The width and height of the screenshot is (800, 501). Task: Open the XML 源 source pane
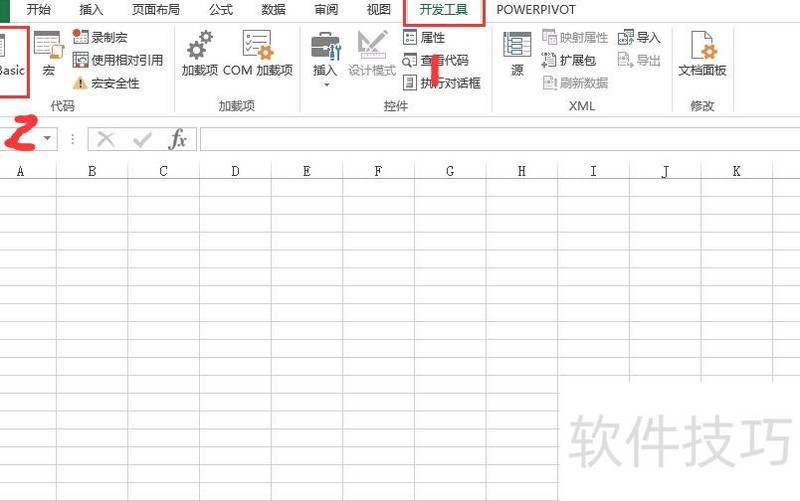point(517,53)
